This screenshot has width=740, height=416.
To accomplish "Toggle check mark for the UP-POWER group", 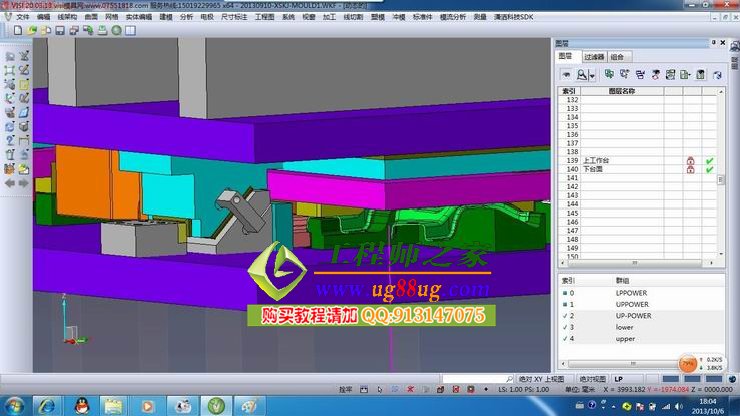I will [x=564, y=315].
